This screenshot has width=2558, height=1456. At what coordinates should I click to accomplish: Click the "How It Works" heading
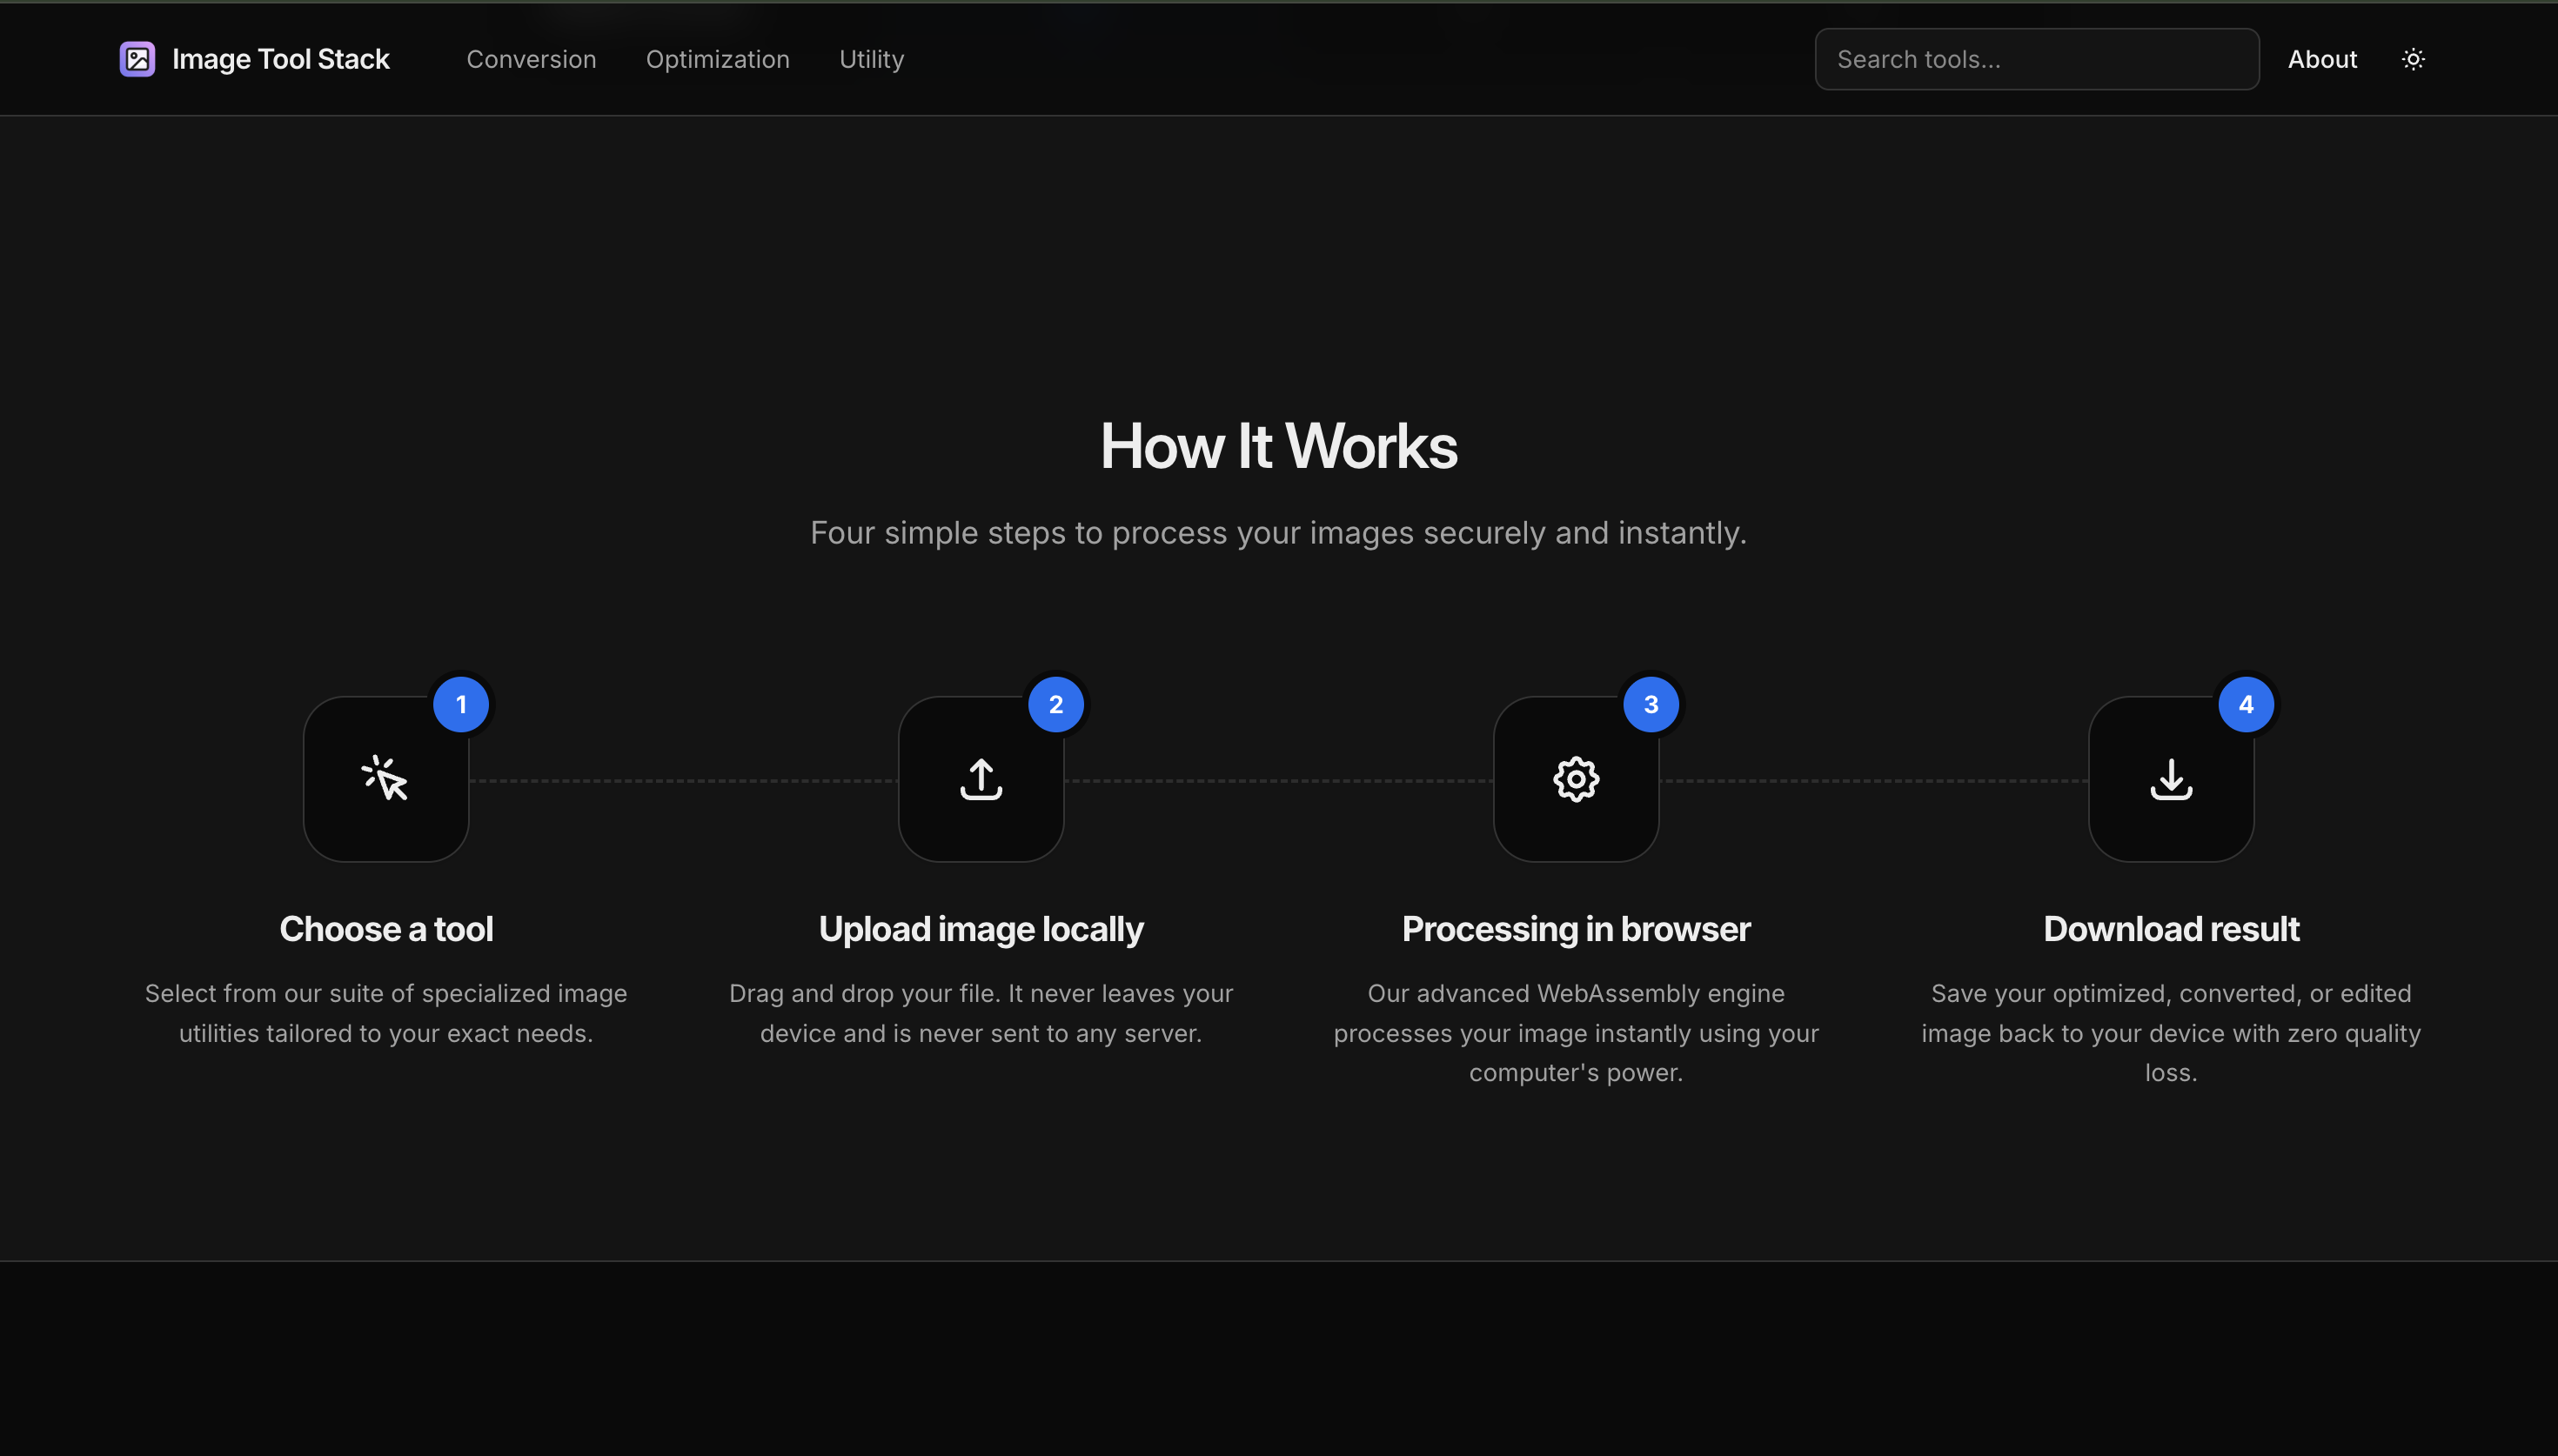[x=1279, y=445]
